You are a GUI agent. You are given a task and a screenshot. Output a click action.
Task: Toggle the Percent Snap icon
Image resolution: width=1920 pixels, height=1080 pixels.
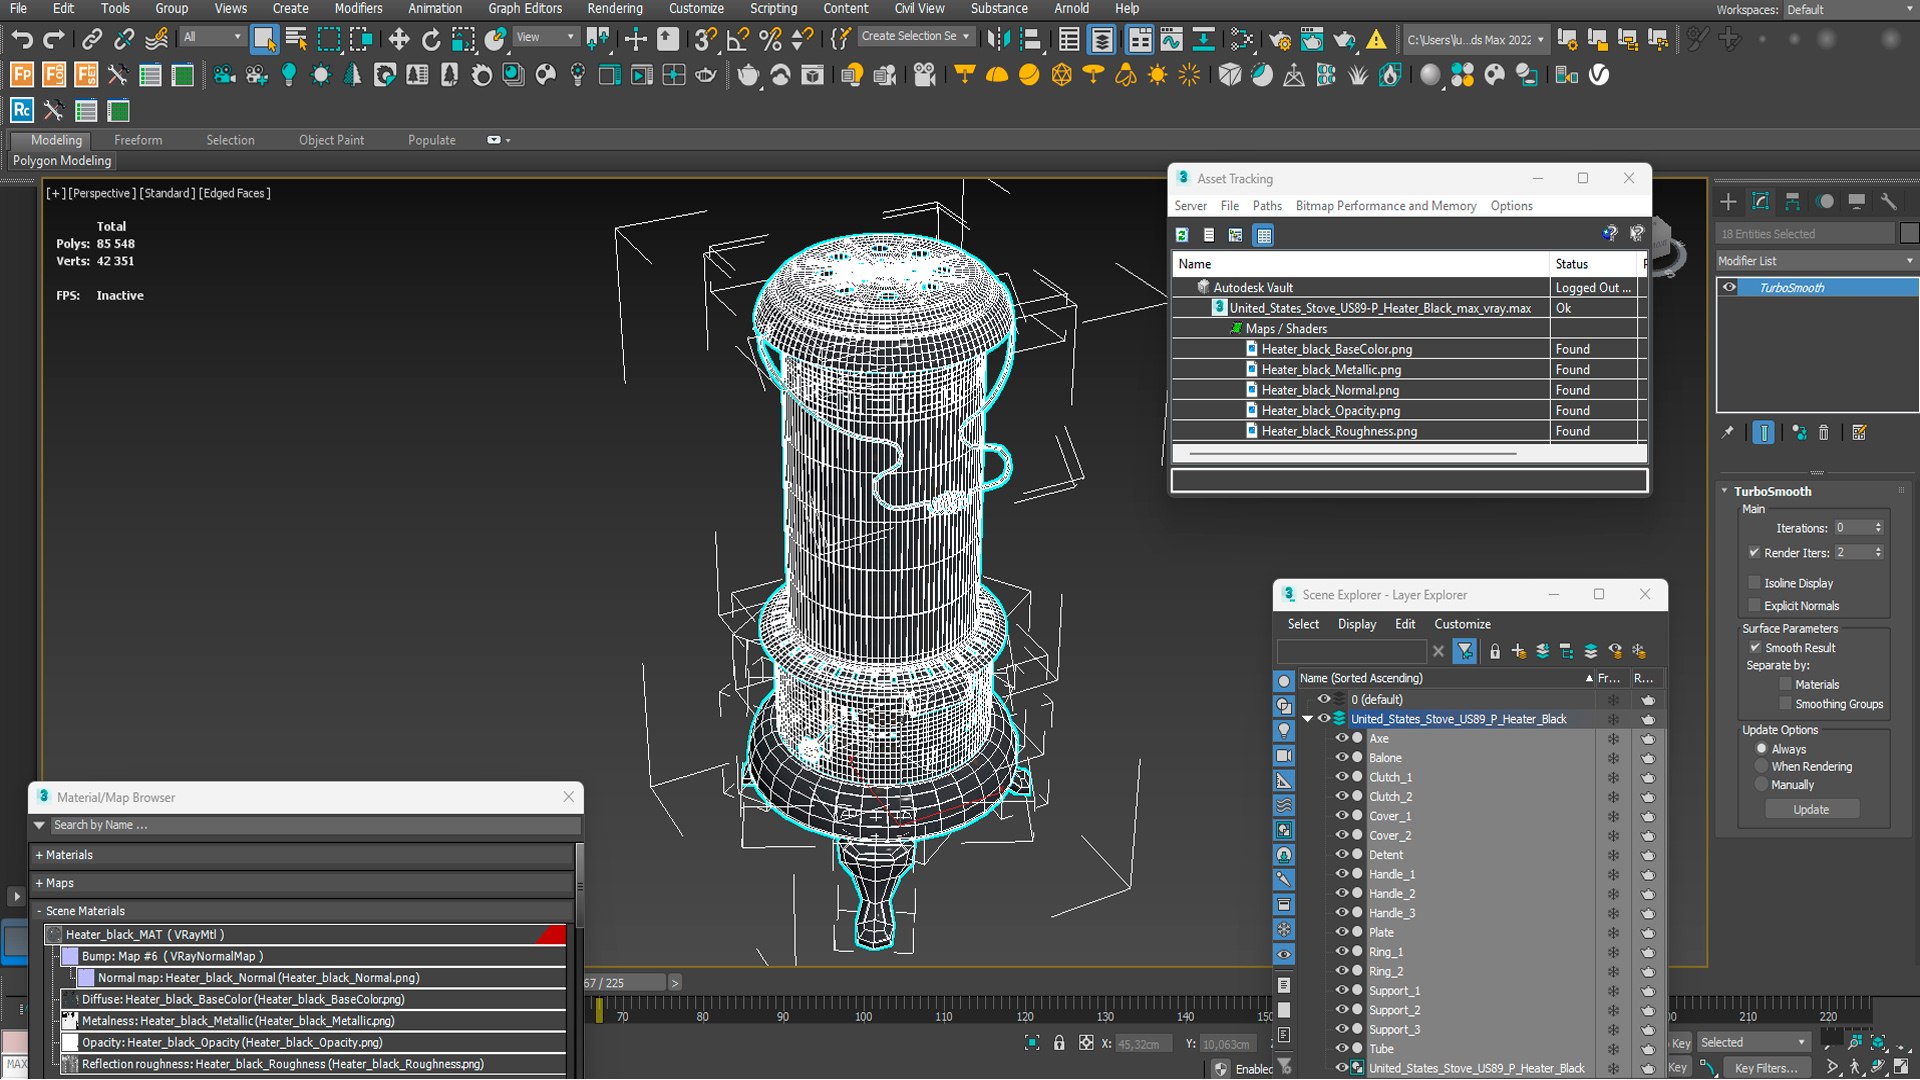(770, 39)
